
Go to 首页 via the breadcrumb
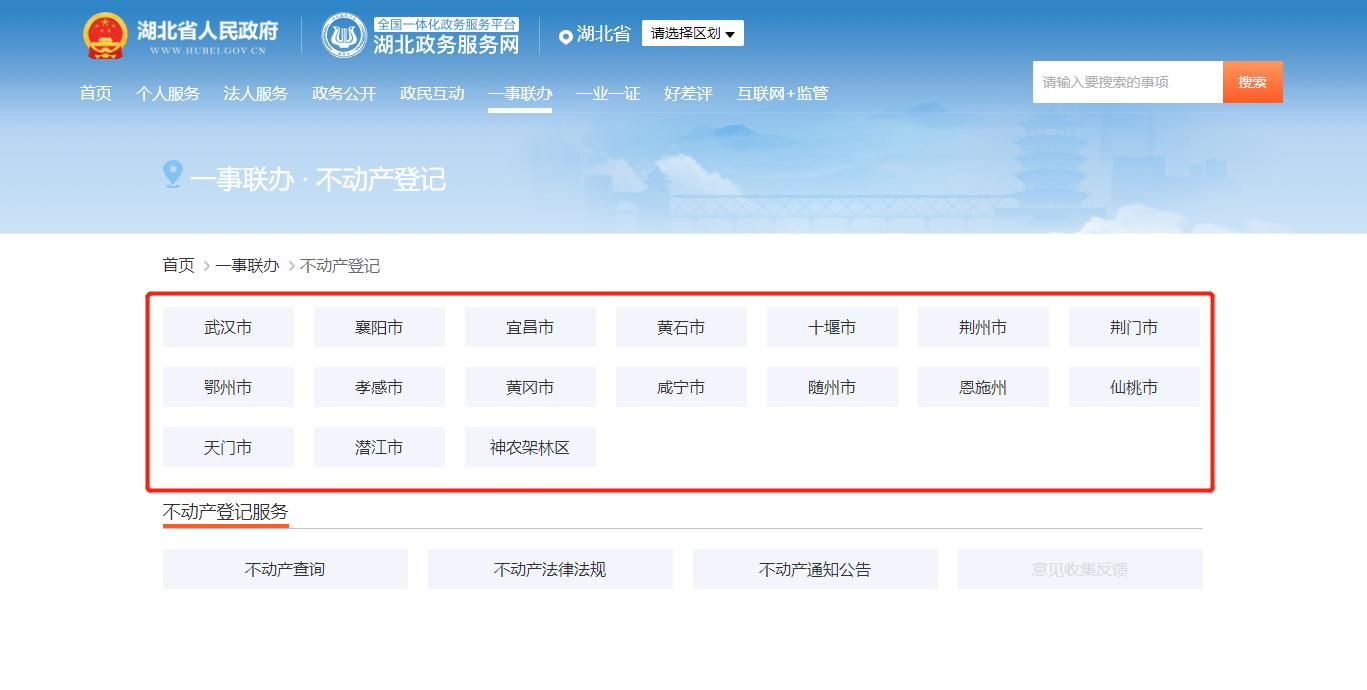pyautogui.click(x=178, y=265)
